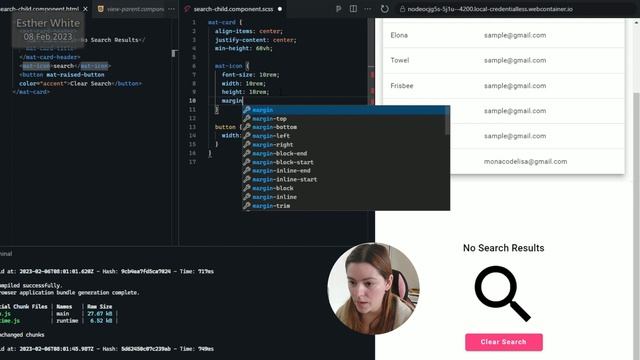Click the autocomplete list scrollbar
Image resolution: width=640 pixels, height=360 pixels.
(448, 121)
